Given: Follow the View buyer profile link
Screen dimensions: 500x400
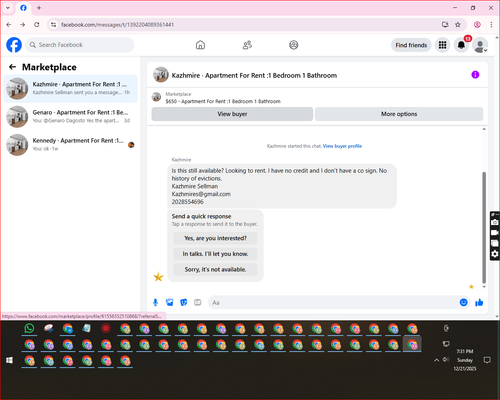Looking at the screenshot, I should 342,146.
